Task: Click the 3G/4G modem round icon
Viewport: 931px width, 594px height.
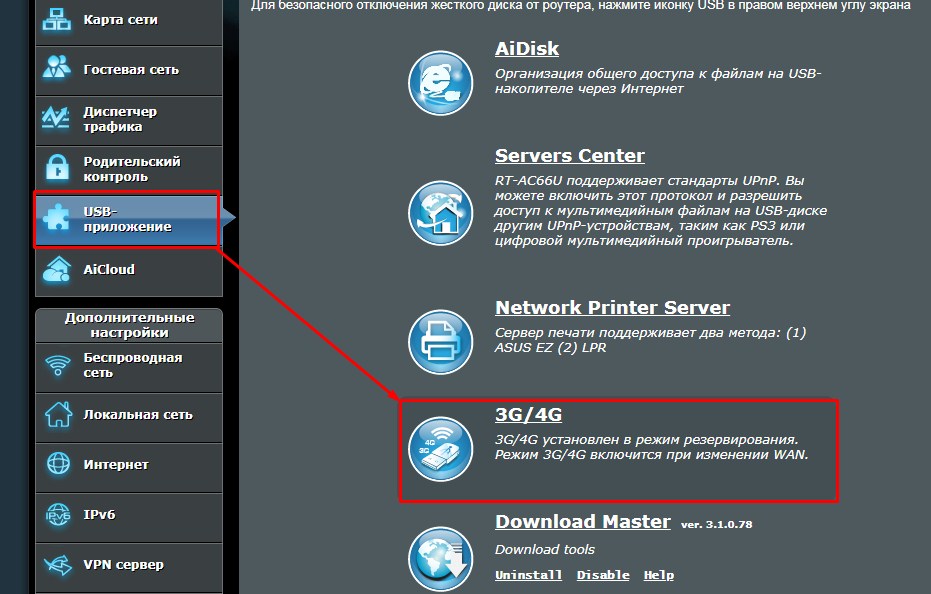Action: click(441, 449)
